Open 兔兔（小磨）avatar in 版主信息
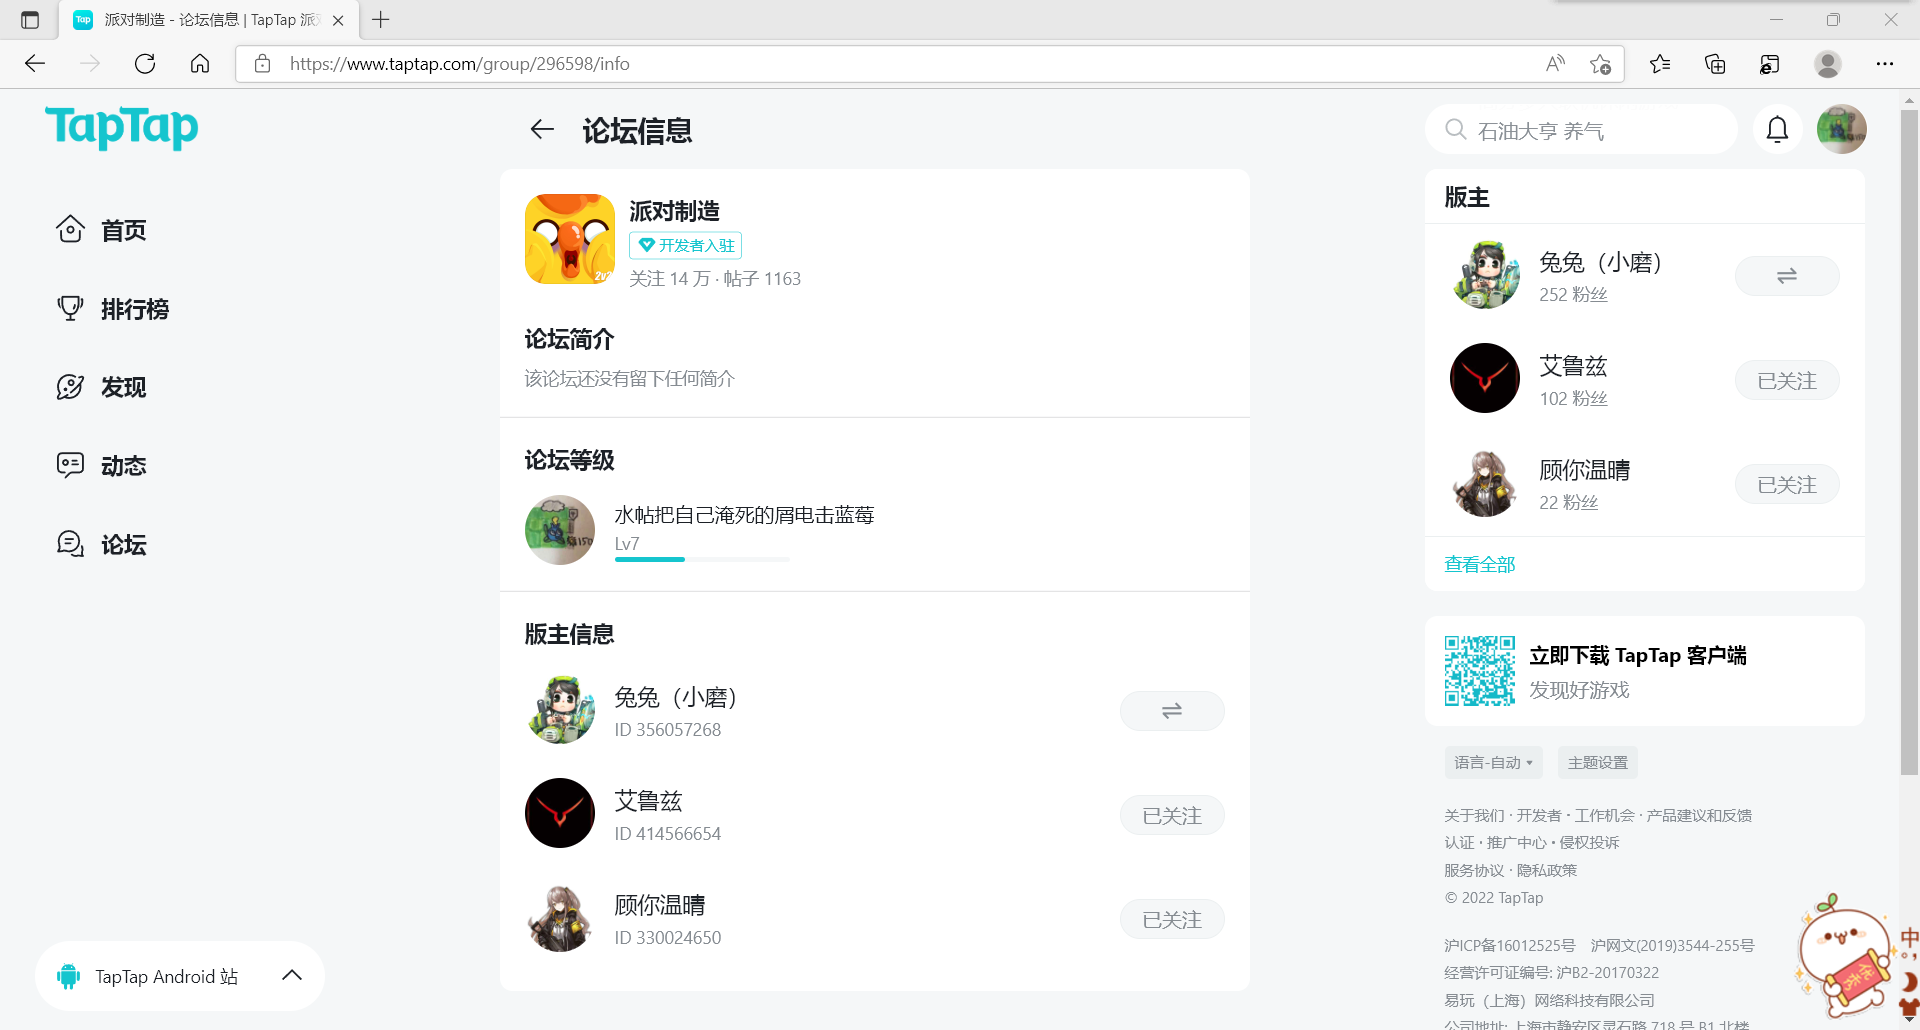The image size is (1920, 1030). point(560,710)
